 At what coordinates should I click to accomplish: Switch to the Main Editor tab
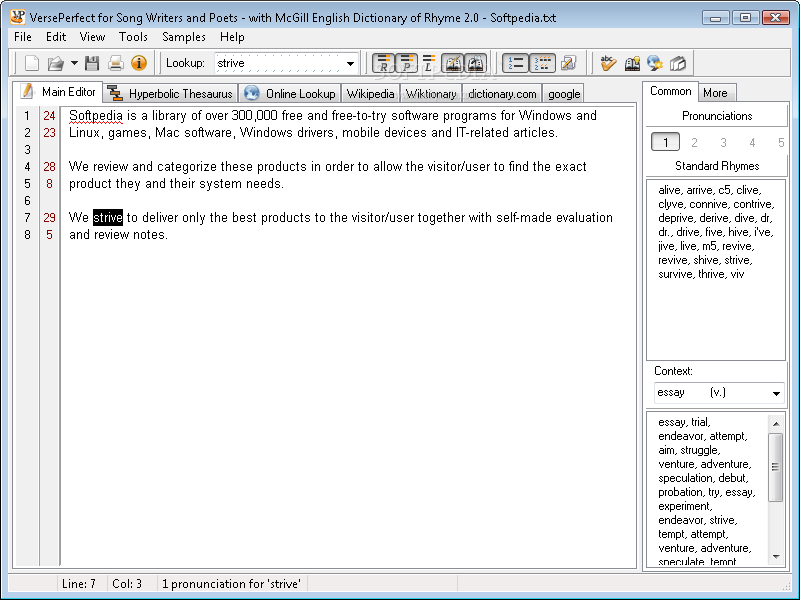58,92
